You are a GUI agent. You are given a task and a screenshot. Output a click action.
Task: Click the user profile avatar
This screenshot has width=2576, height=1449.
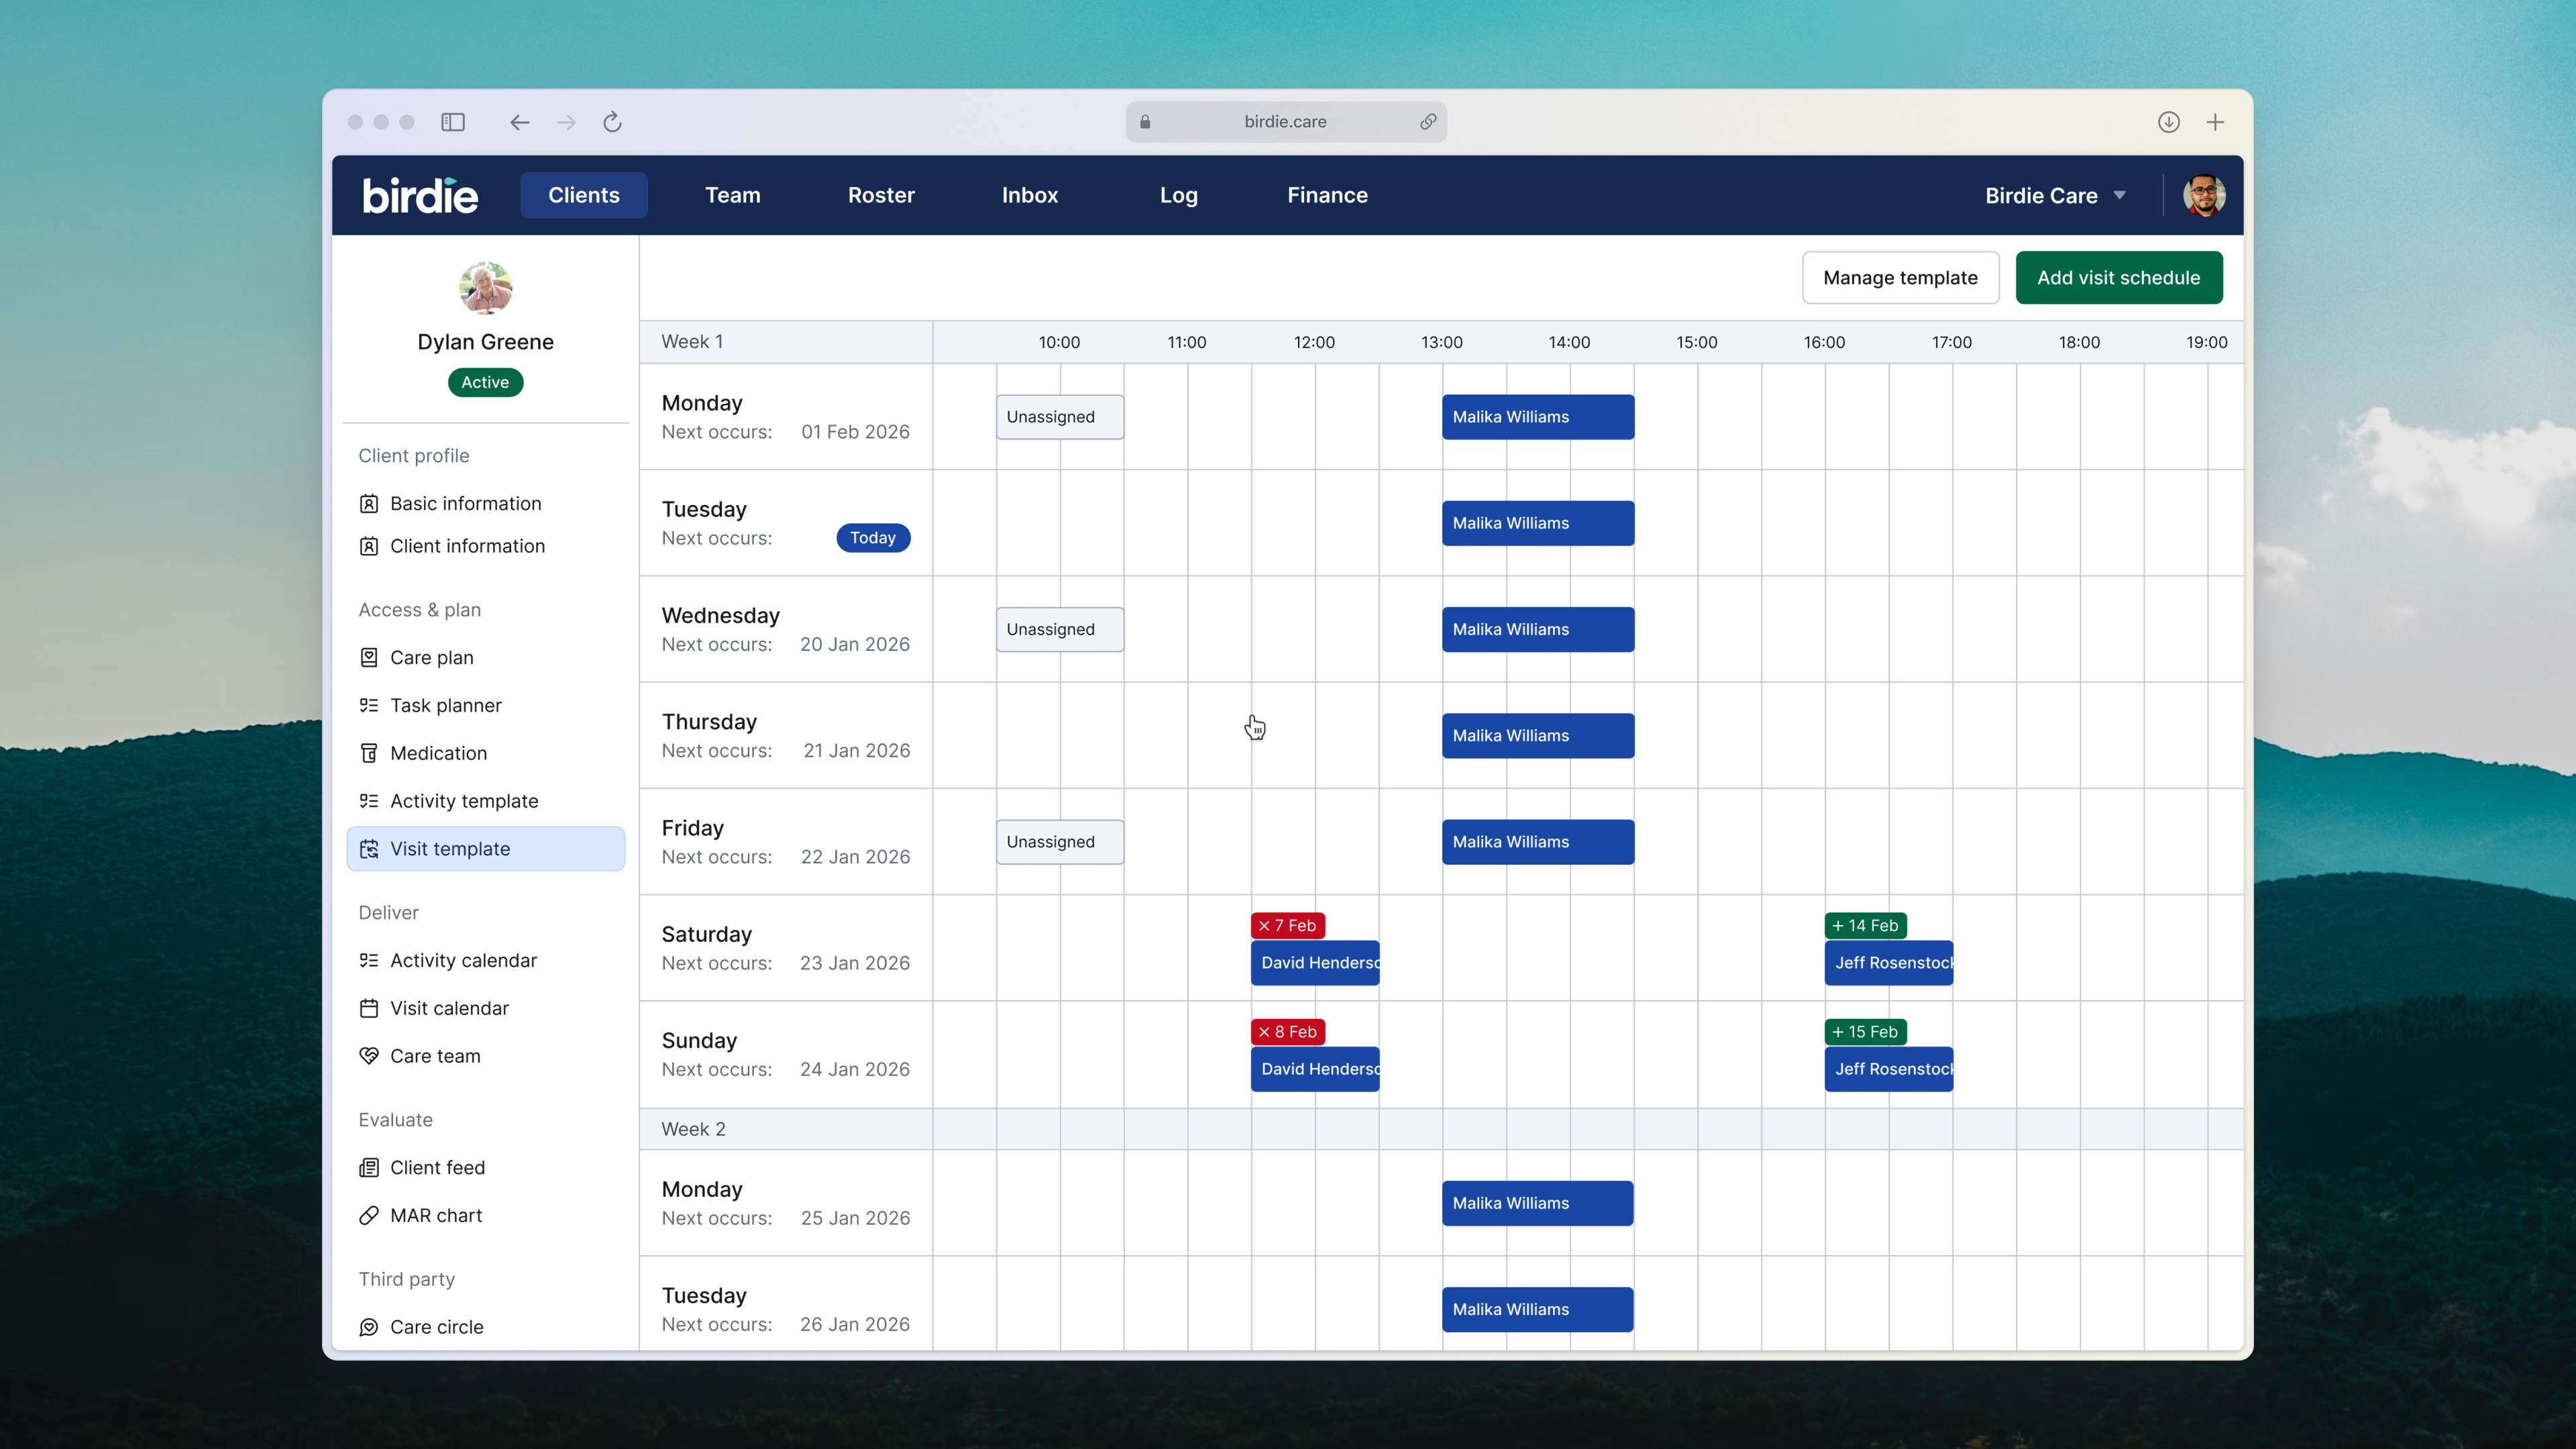tap(2203, 196)
